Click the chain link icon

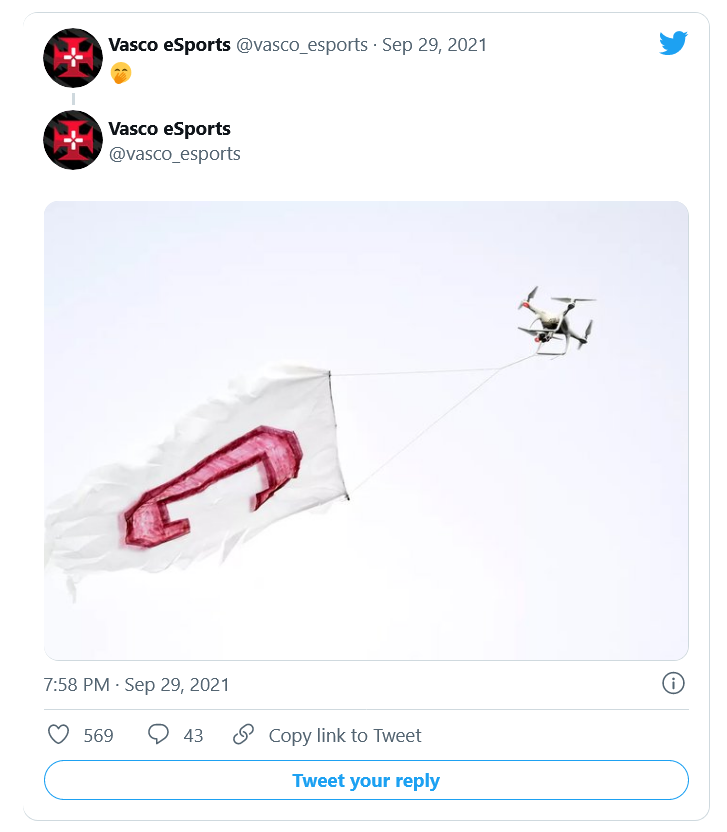click(x=243, y=735)
